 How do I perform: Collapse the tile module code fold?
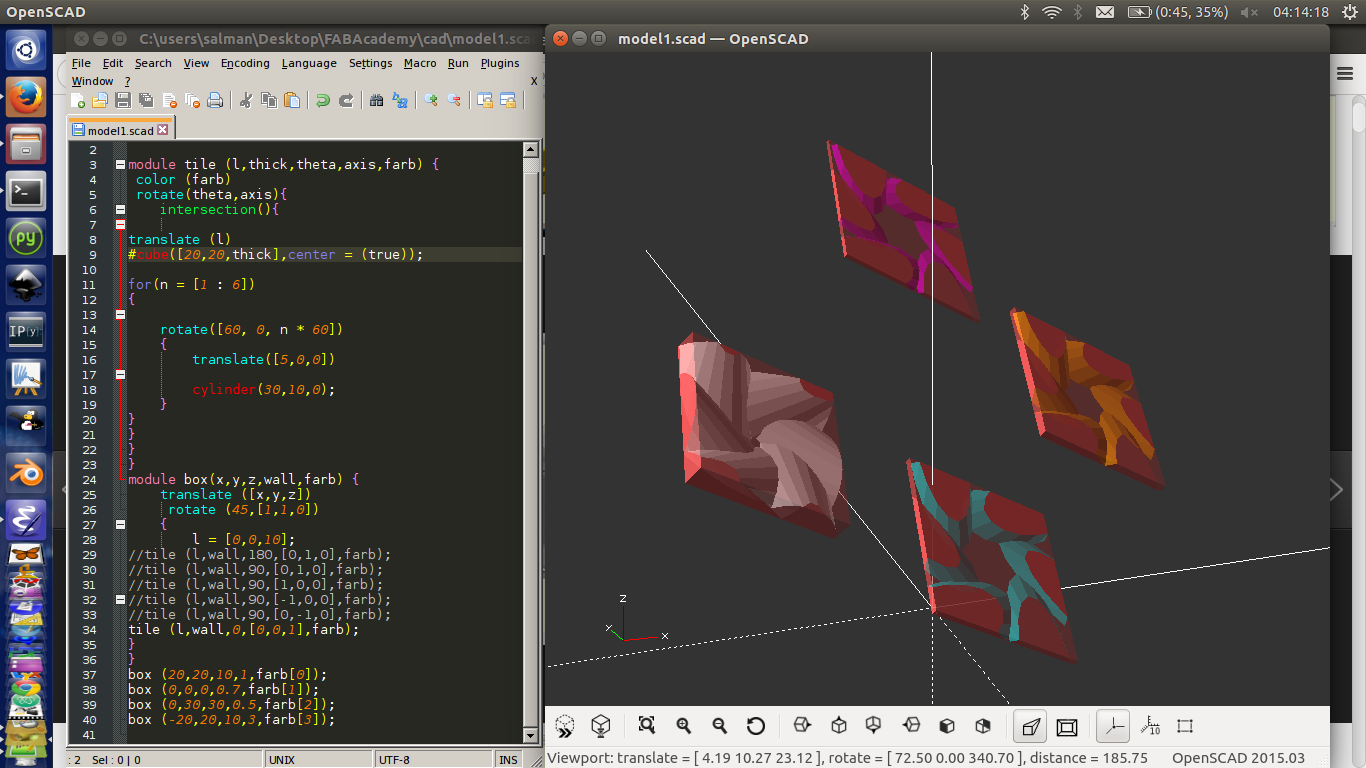tap(120, 164)
